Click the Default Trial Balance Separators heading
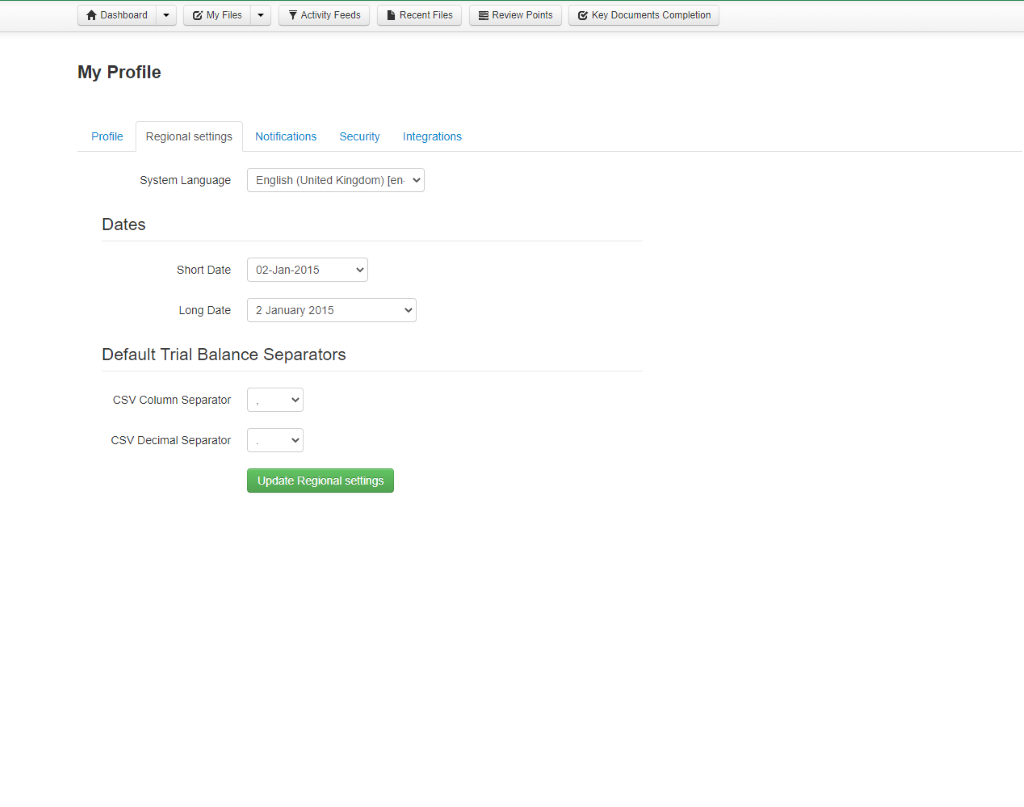 pos(224,355)
